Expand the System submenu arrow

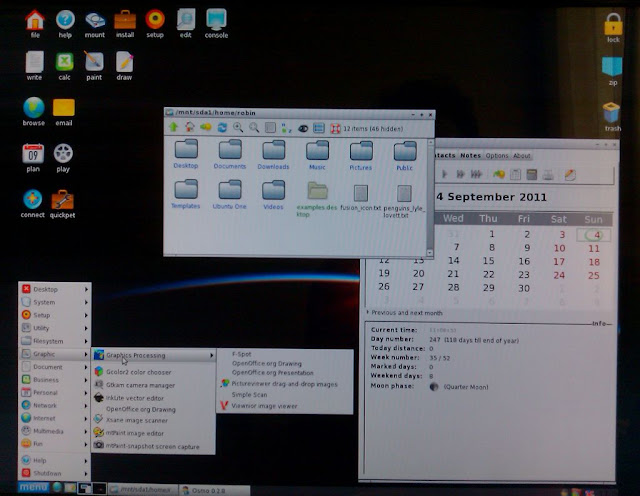click(x=86, y=302)
